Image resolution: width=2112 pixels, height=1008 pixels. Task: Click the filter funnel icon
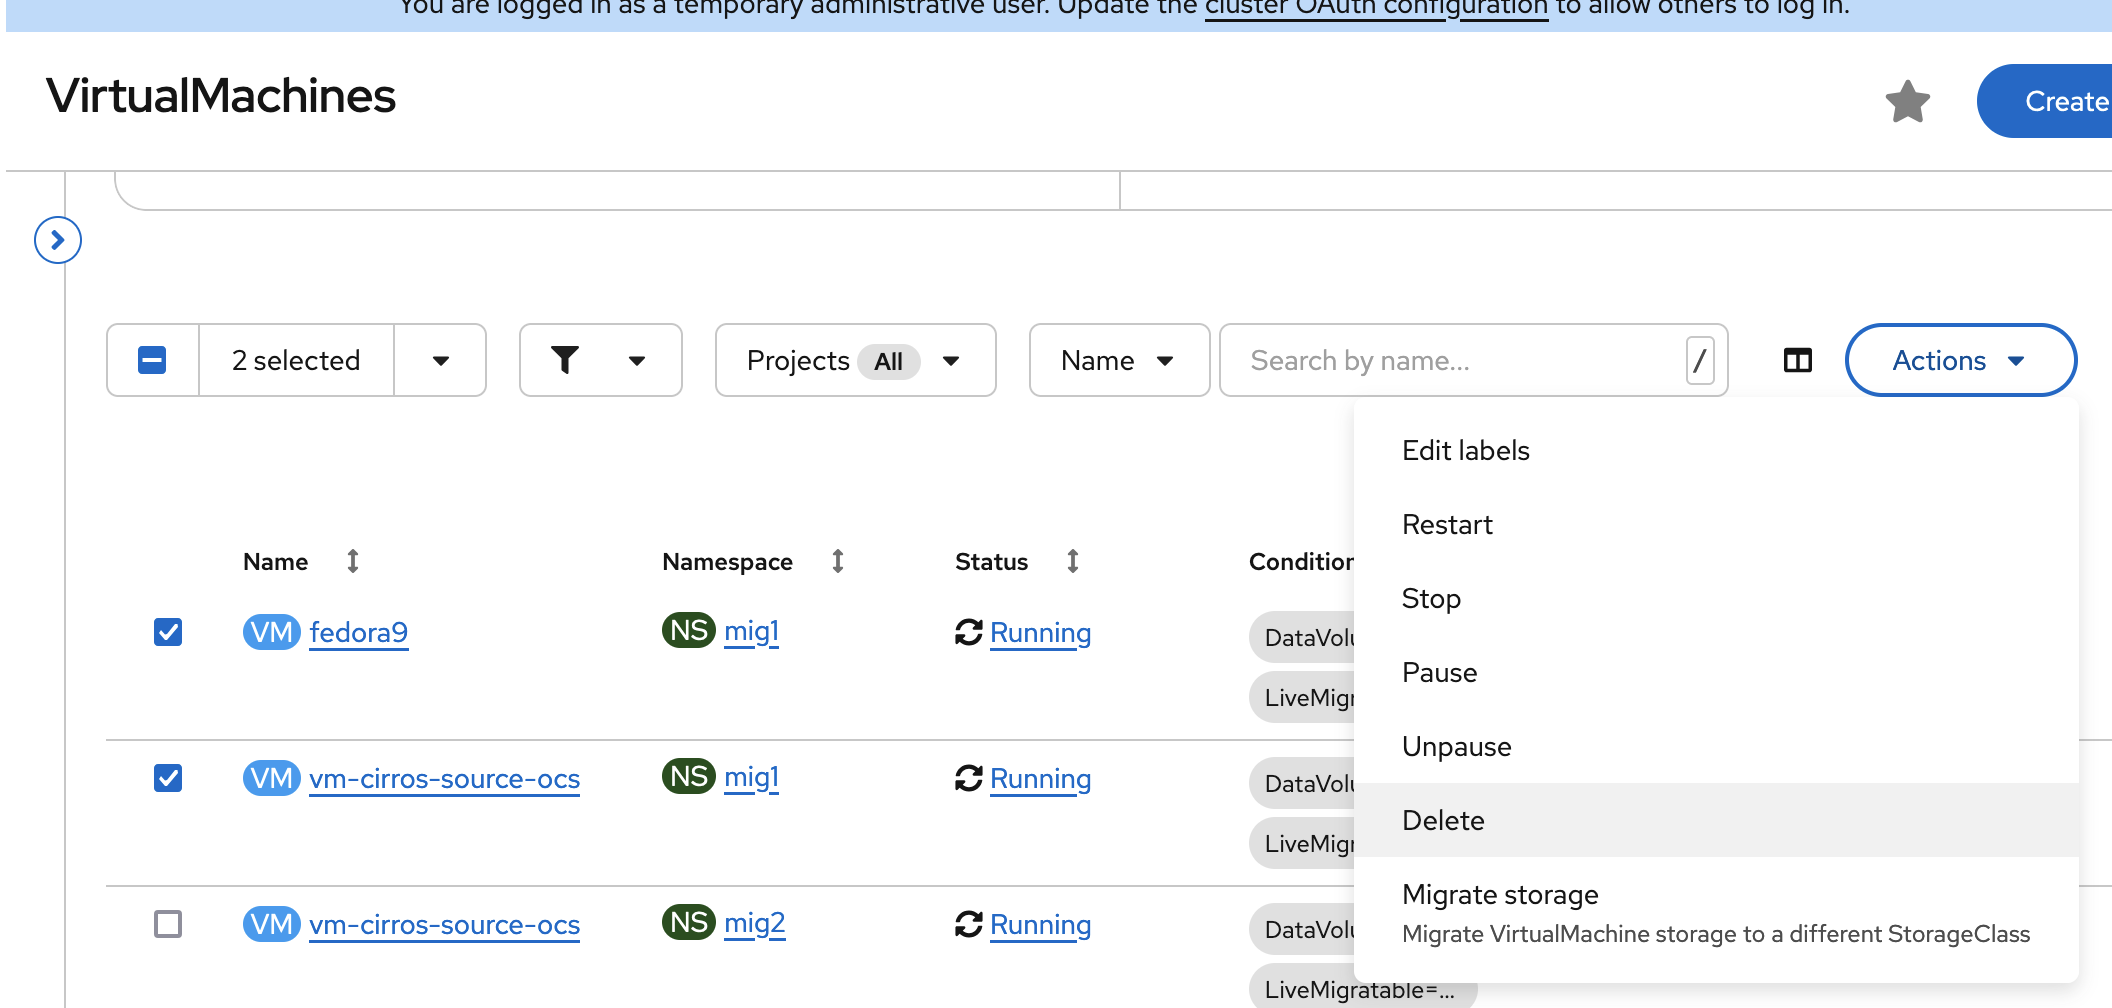coord(565,360)
